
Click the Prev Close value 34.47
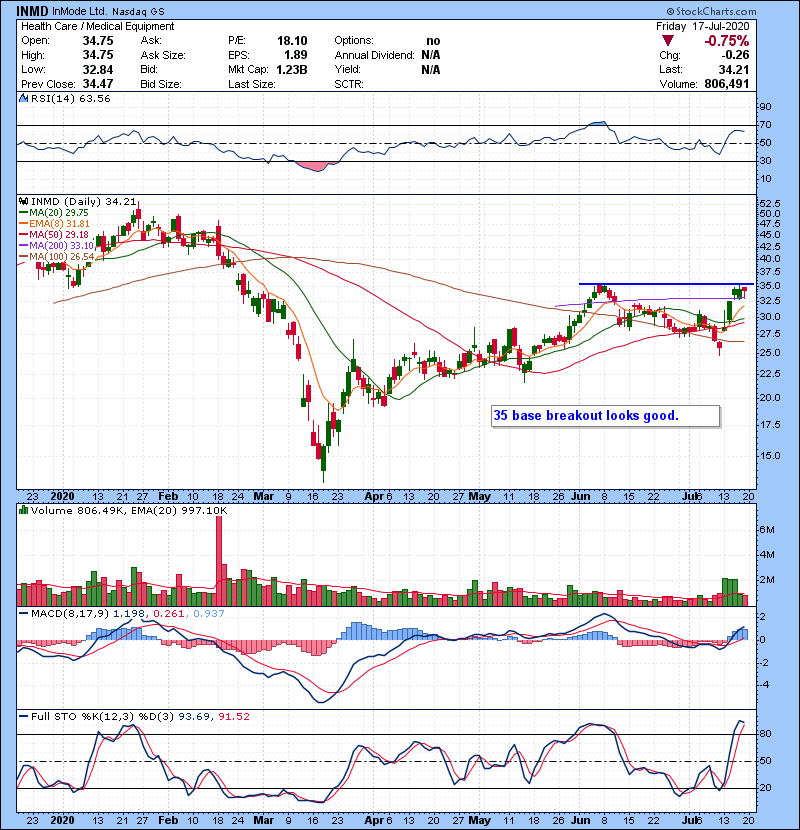coord(98,84)
